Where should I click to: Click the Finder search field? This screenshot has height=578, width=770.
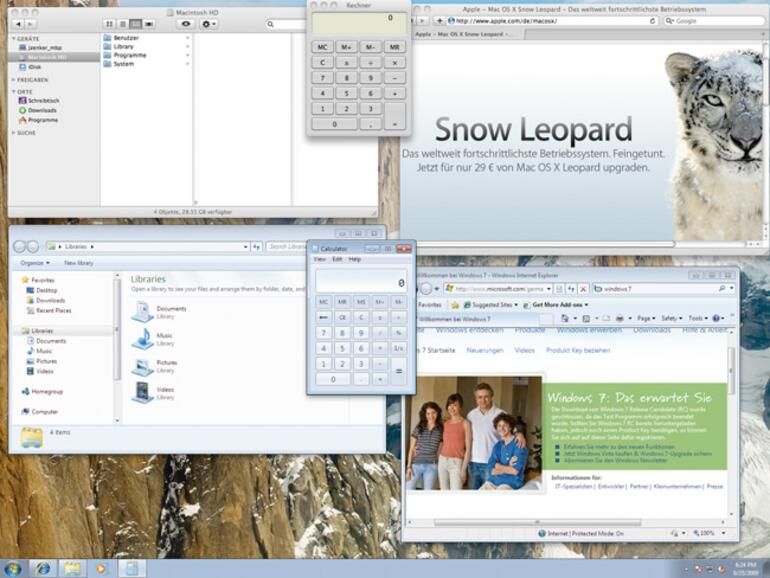287,24
